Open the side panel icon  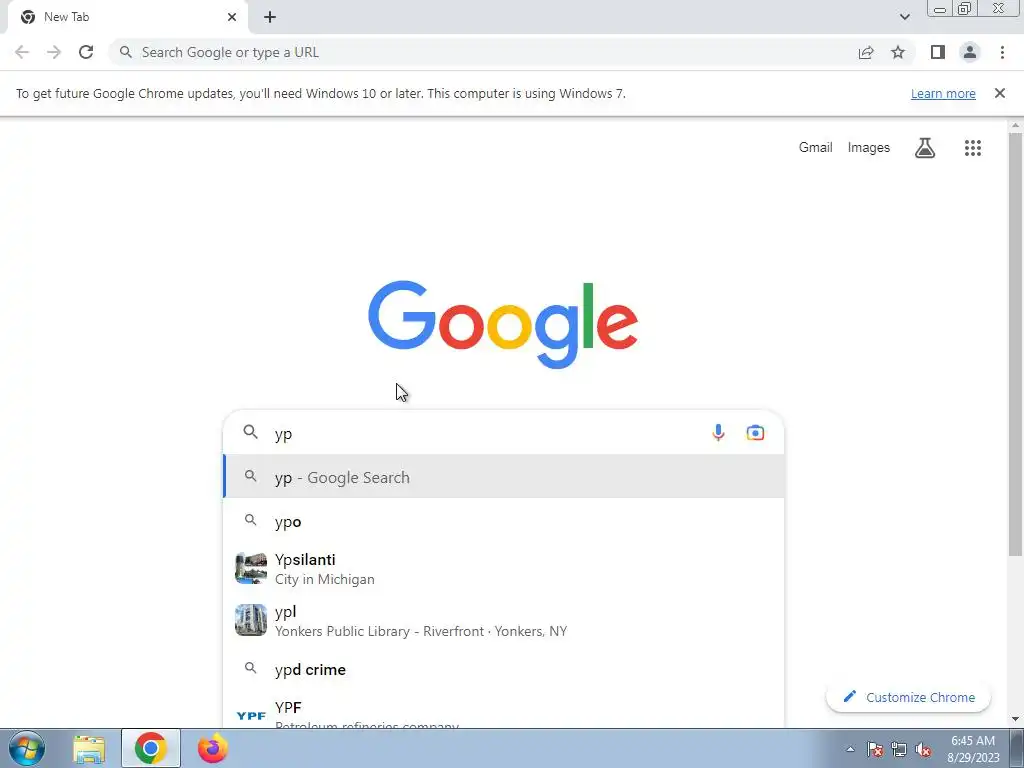[938, 52]
